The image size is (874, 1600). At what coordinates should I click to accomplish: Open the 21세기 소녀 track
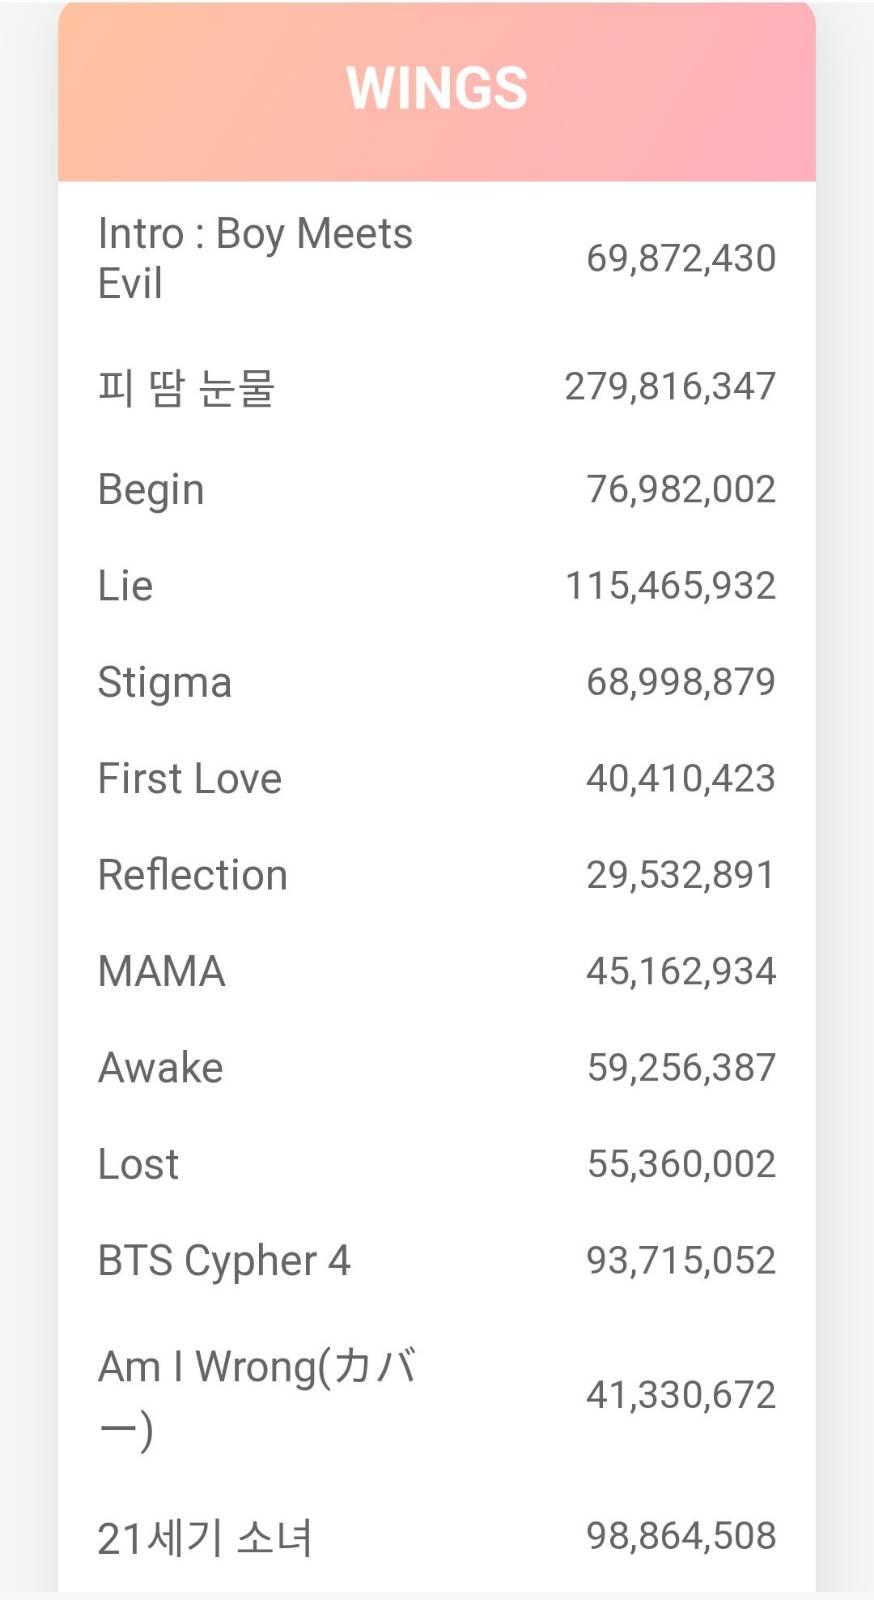click(205, 1537)
